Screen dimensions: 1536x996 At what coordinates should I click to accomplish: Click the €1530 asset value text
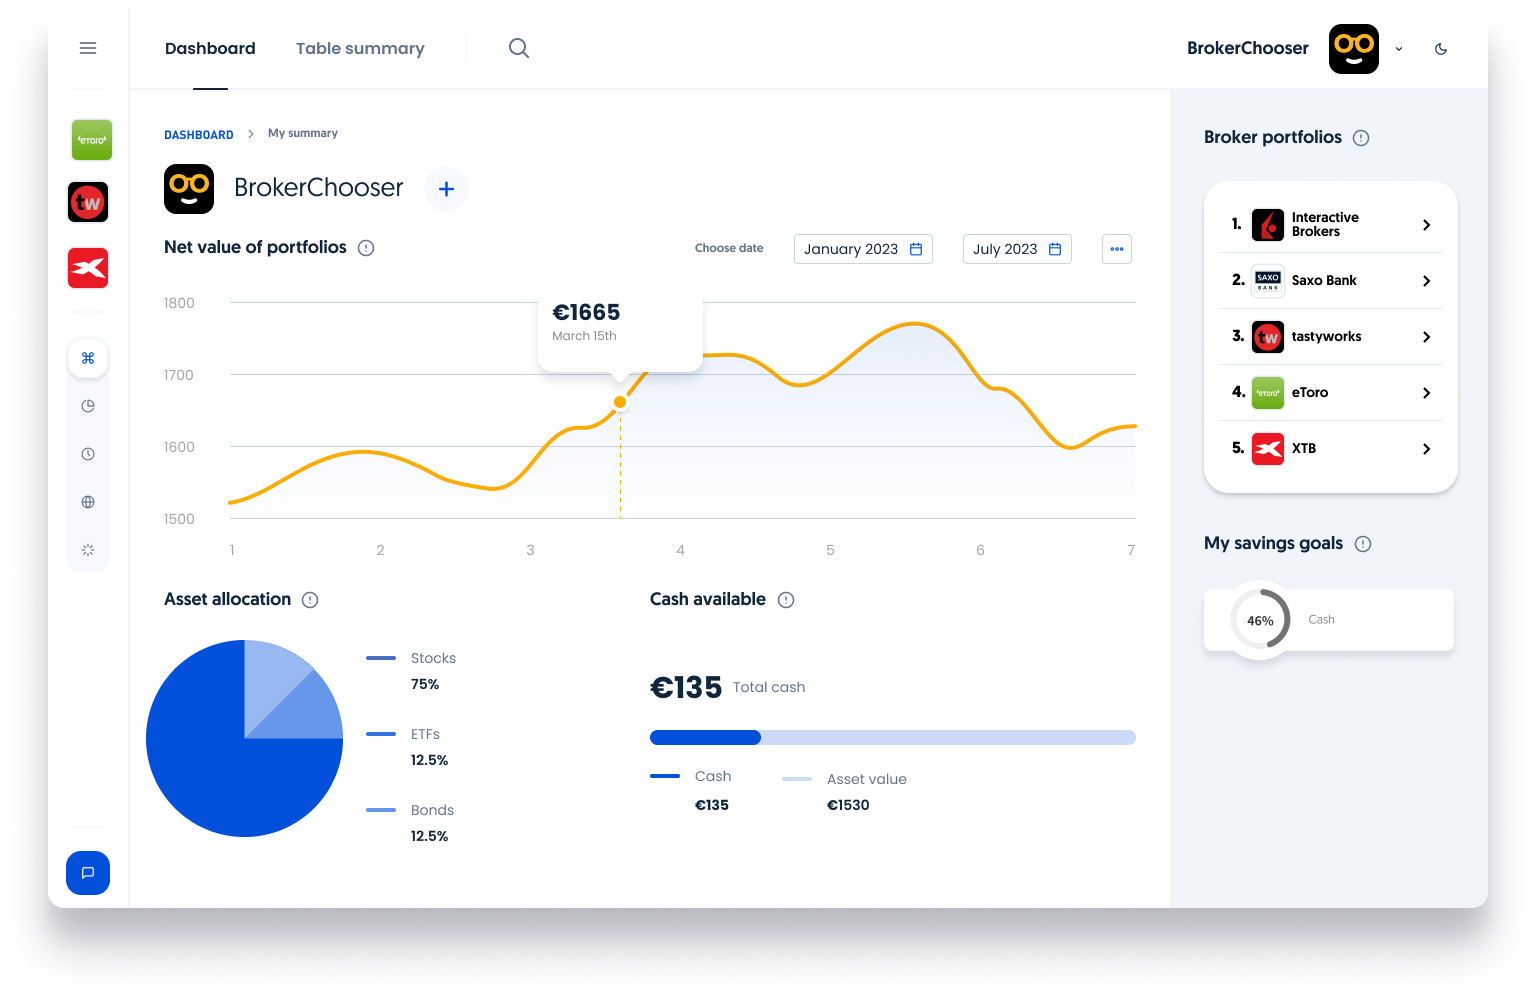848,805
